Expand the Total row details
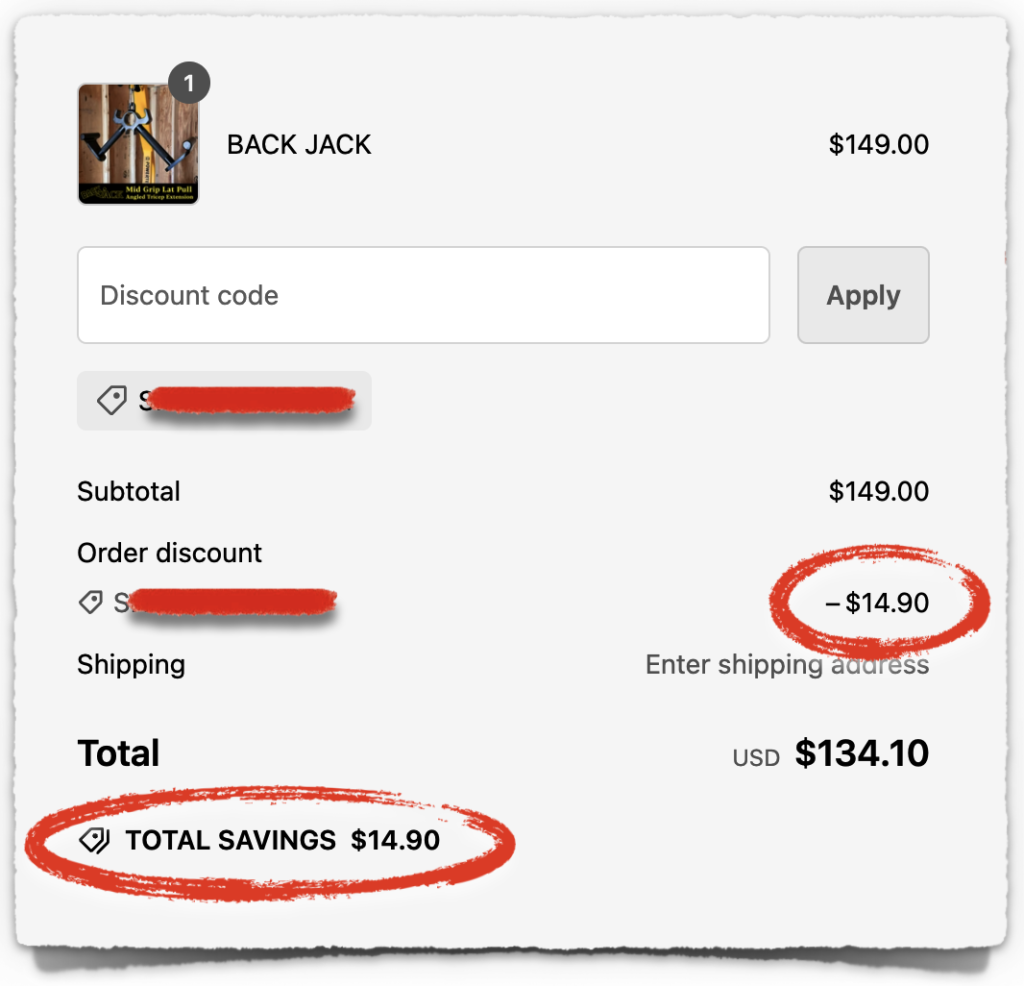This screenshot has width=1024, height=986. [x=118, y=753]
